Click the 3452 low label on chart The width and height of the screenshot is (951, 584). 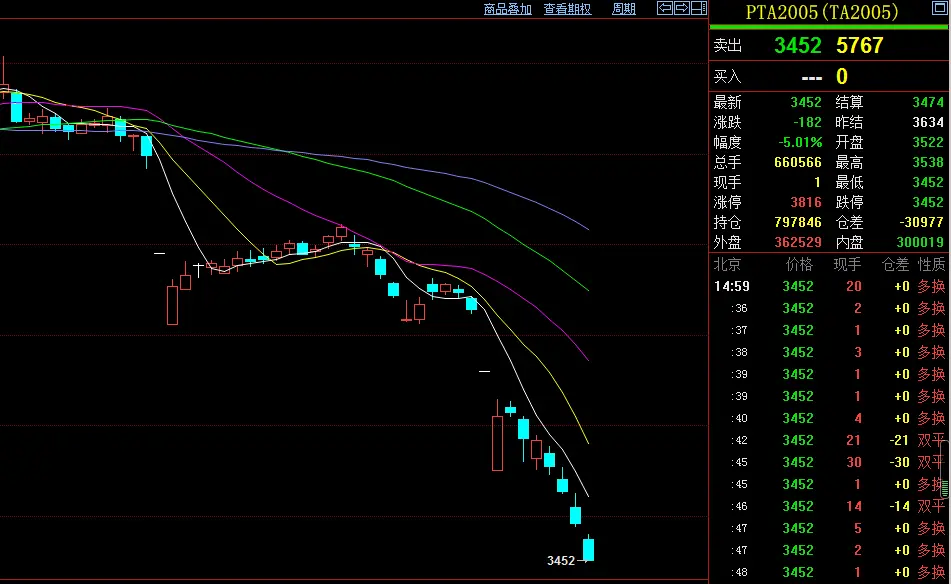coord(561,561)
